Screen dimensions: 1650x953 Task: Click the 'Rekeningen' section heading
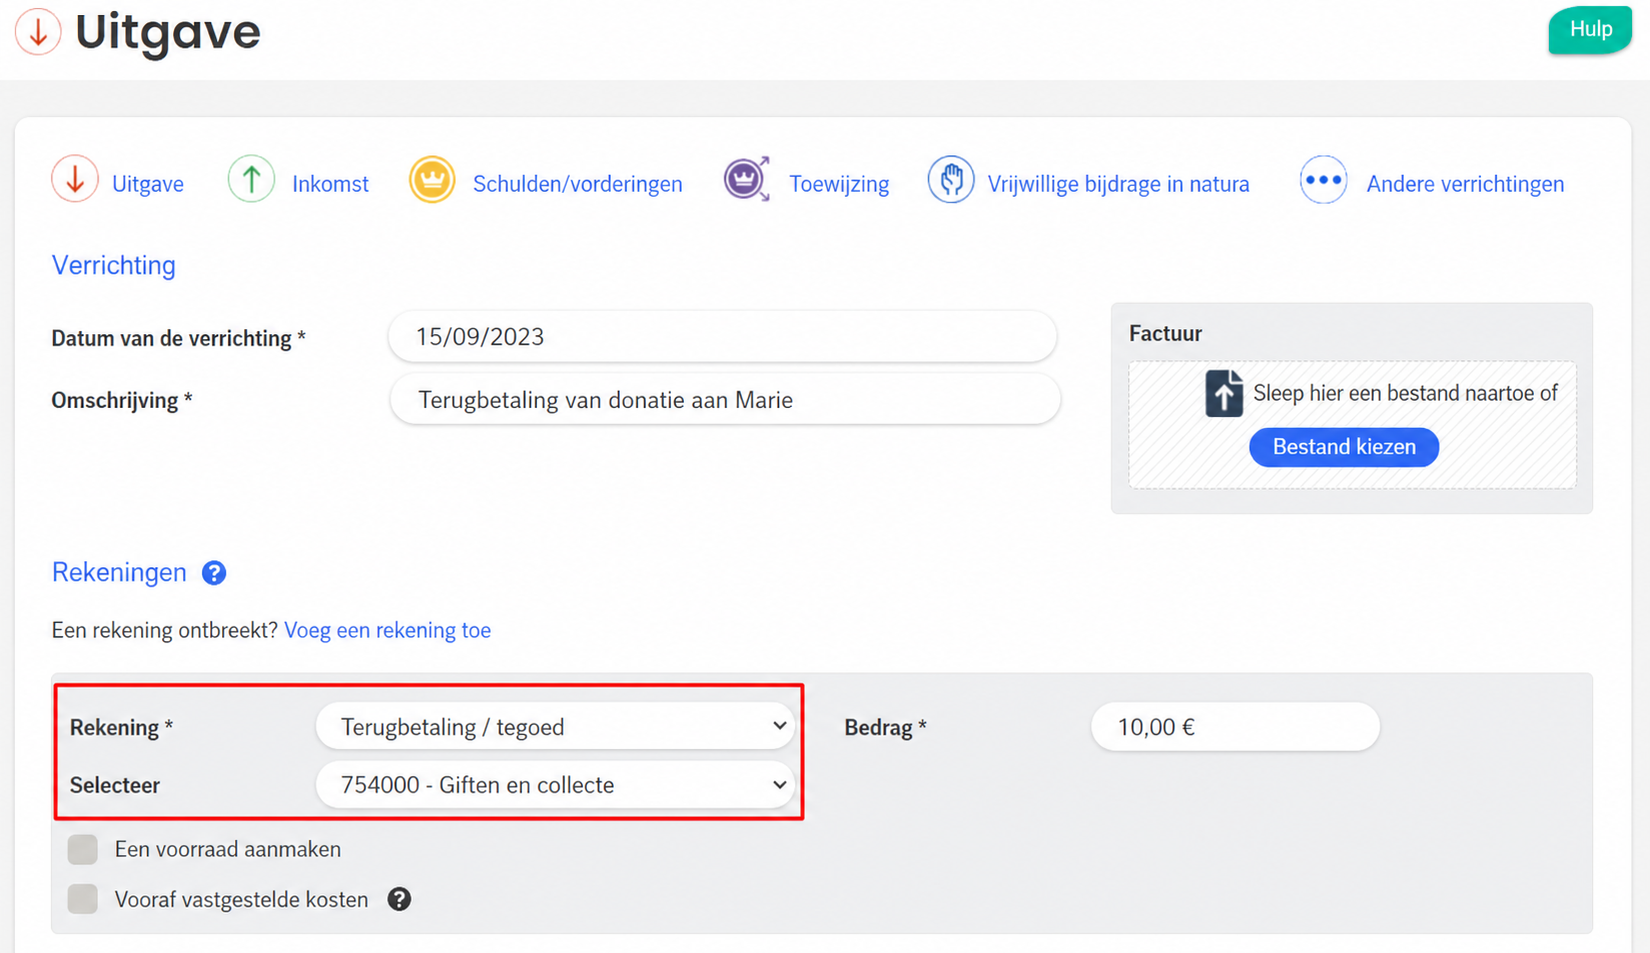tap(119, 572)
